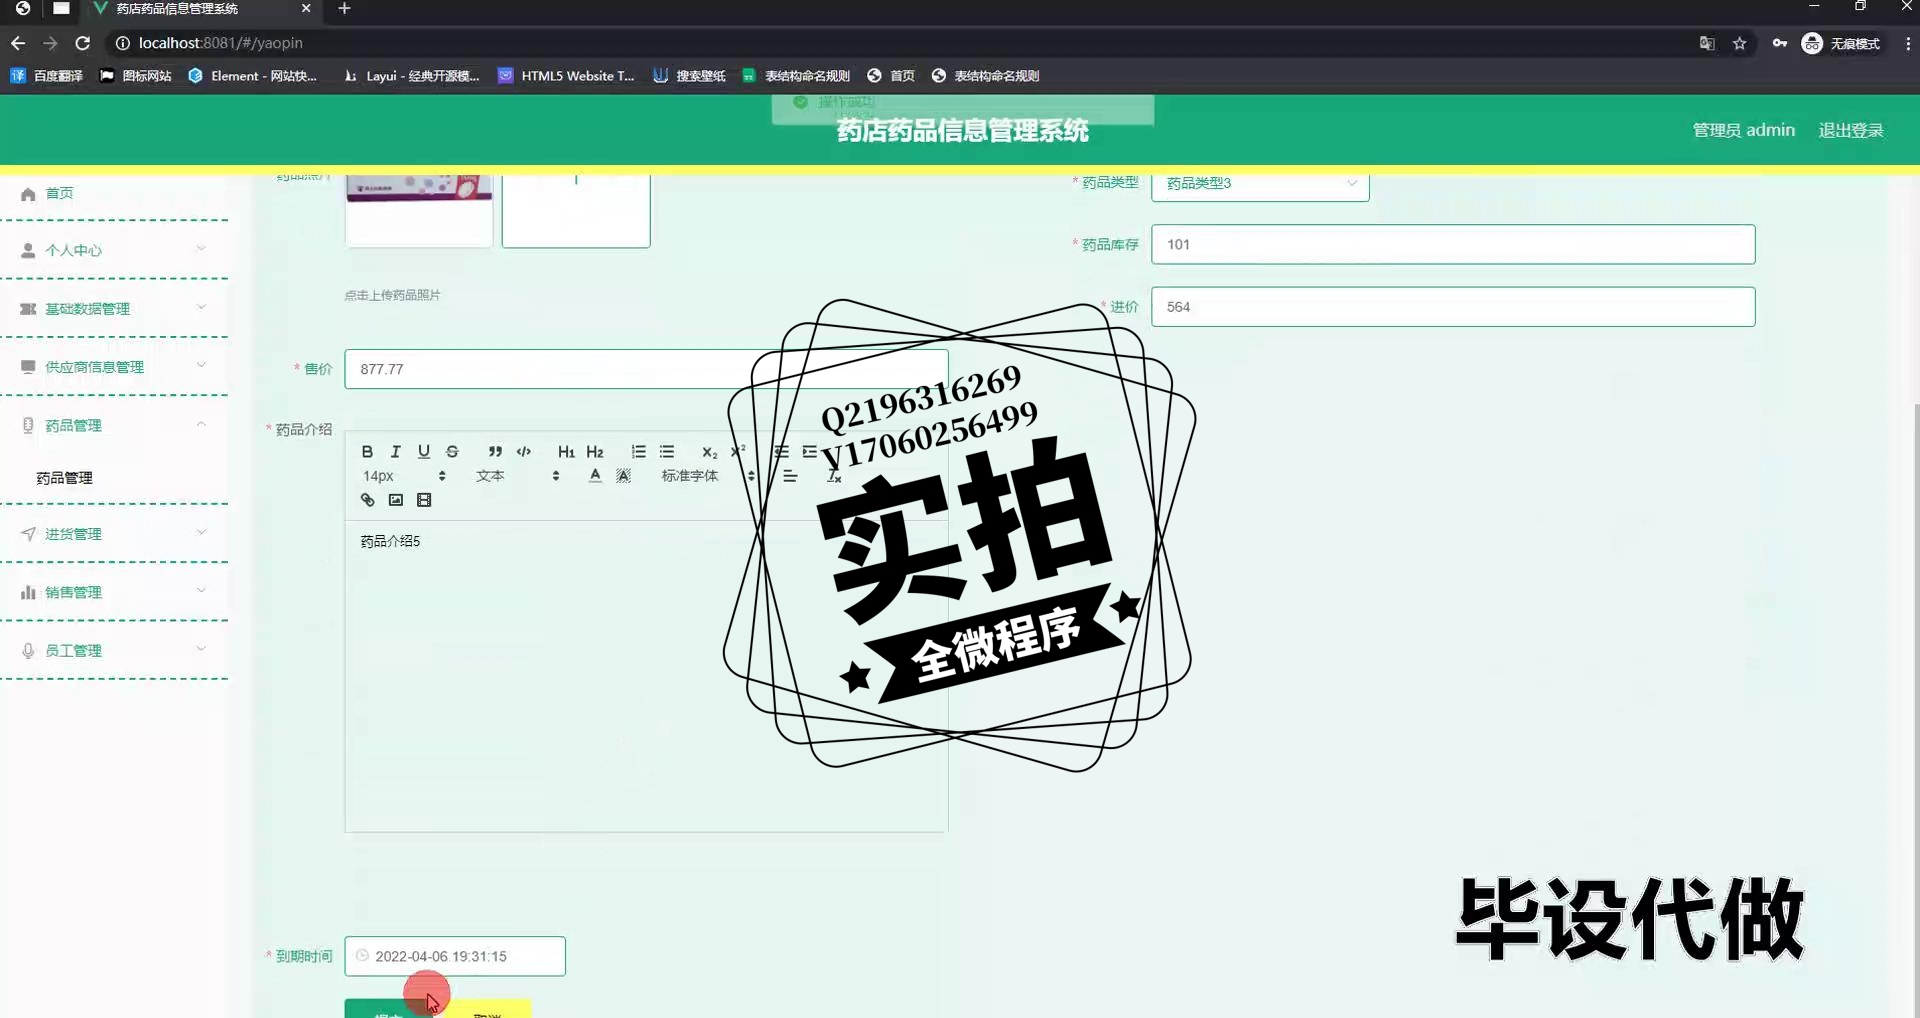Open a new browser tab

(344, 9)
